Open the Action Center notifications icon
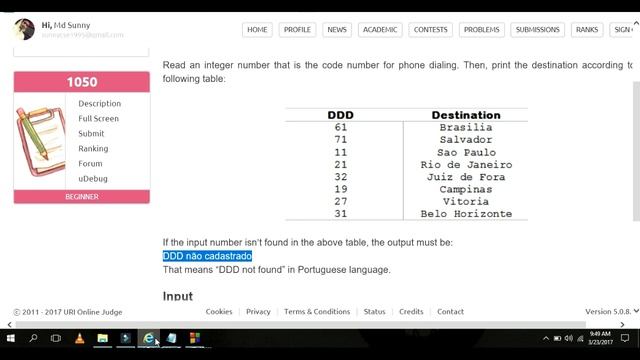Screen dimensions: 640x360 625,338
